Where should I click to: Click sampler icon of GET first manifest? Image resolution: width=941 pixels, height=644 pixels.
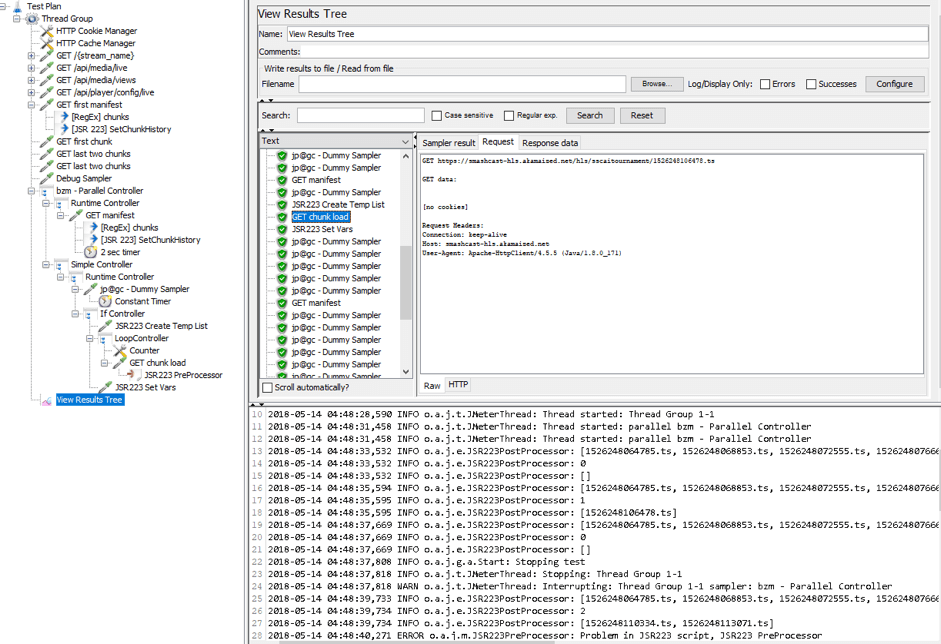[47, 104]
